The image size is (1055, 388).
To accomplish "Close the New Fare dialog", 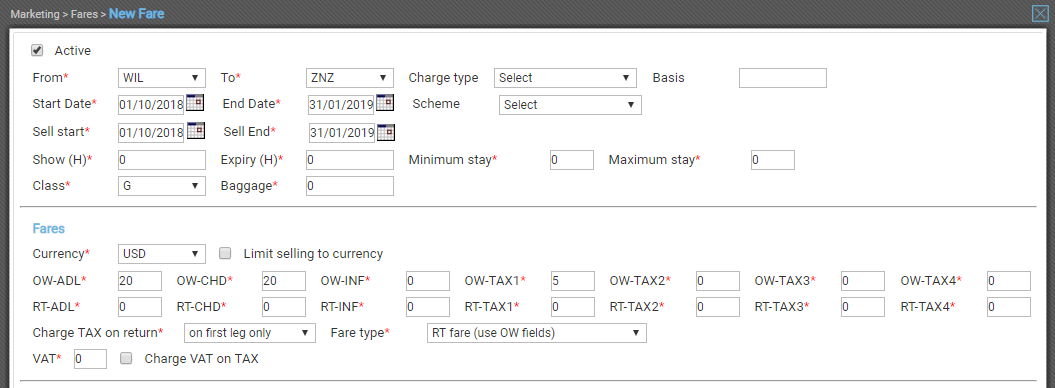I will point(1040,13).
